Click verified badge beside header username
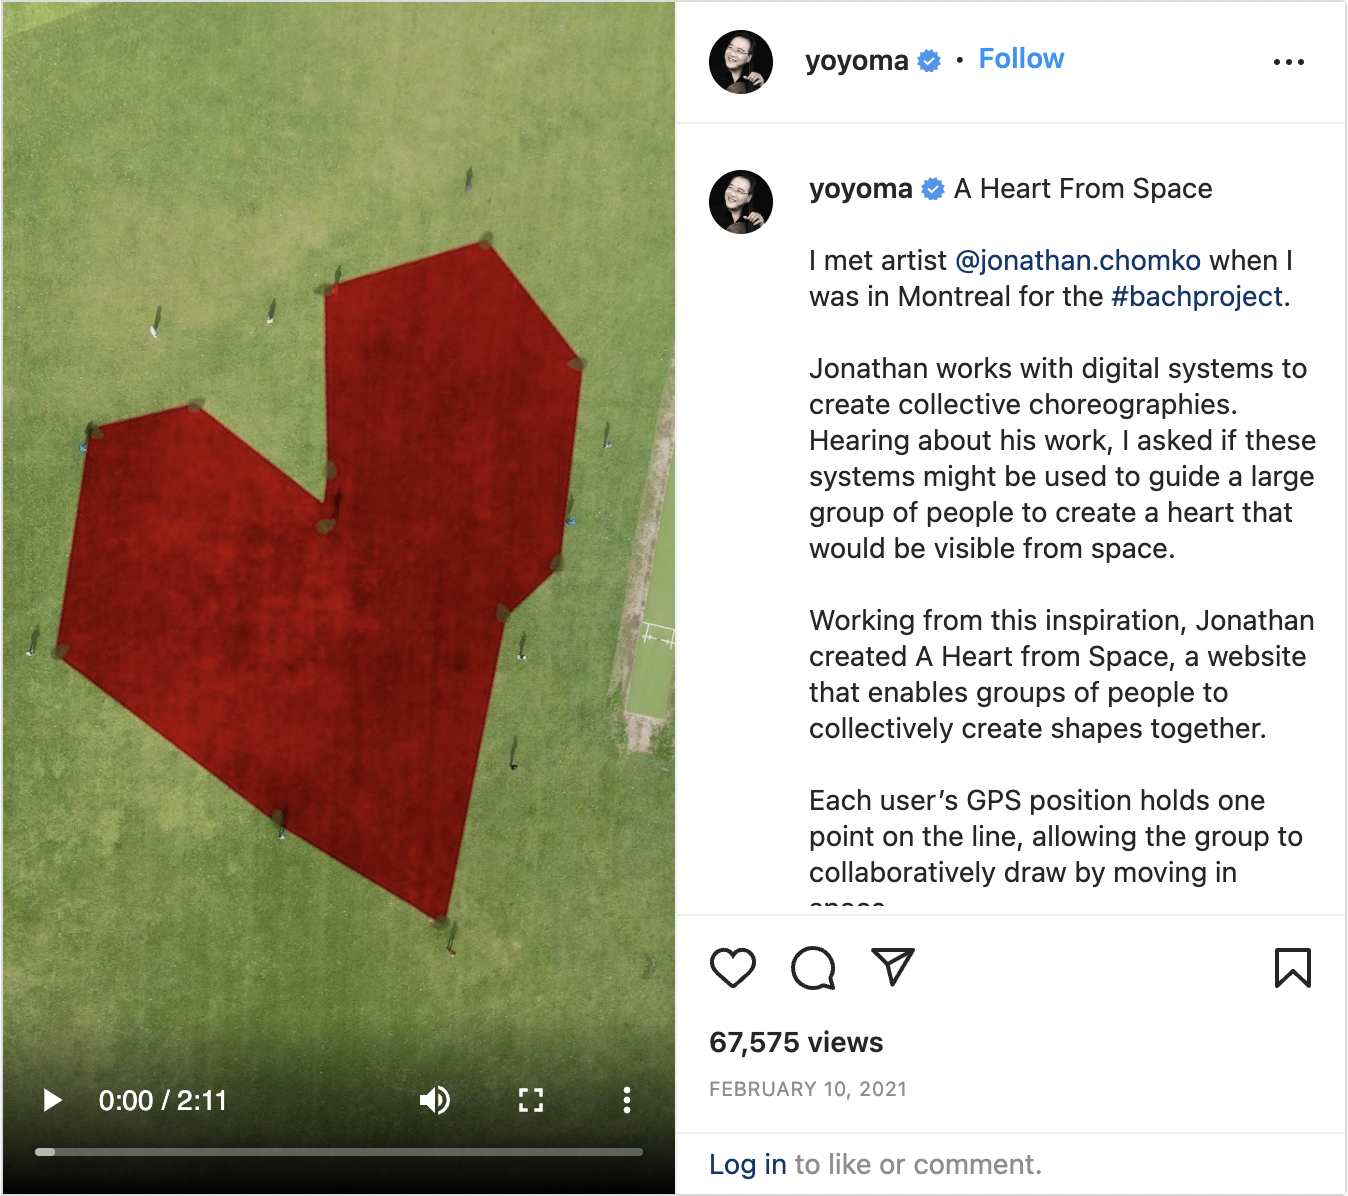The image size is (1348, 1196). click(x=929, y=61)
